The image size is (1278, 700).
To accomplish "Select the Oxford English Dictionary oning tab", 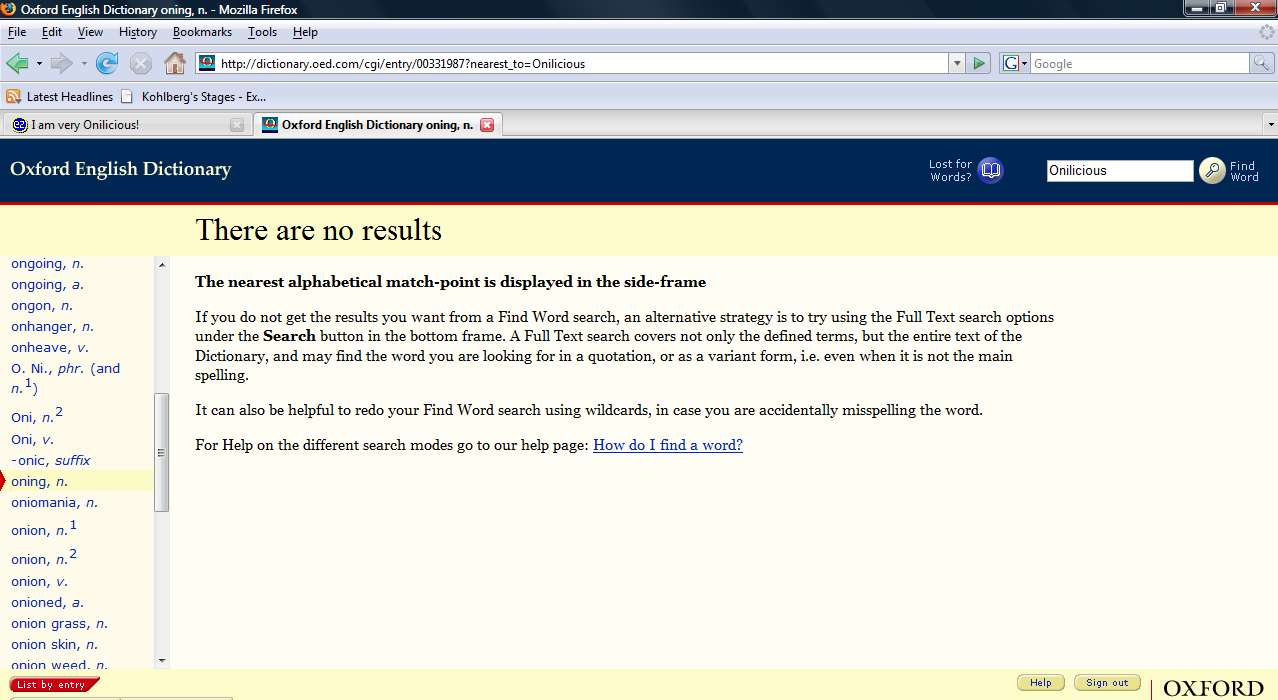I will point(378,125).
